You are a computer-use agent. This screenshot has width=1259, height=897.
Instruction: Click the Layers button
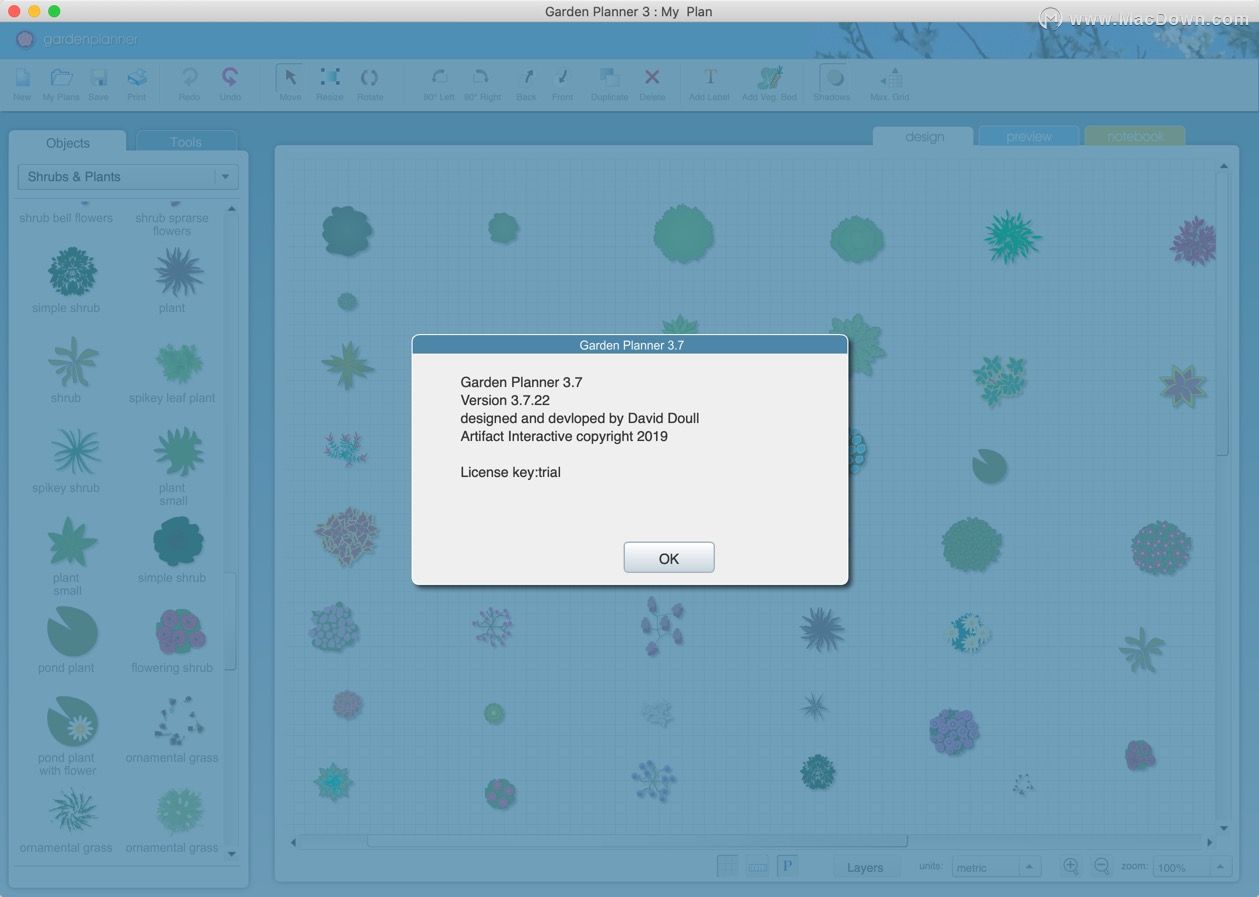click(865, 867)
